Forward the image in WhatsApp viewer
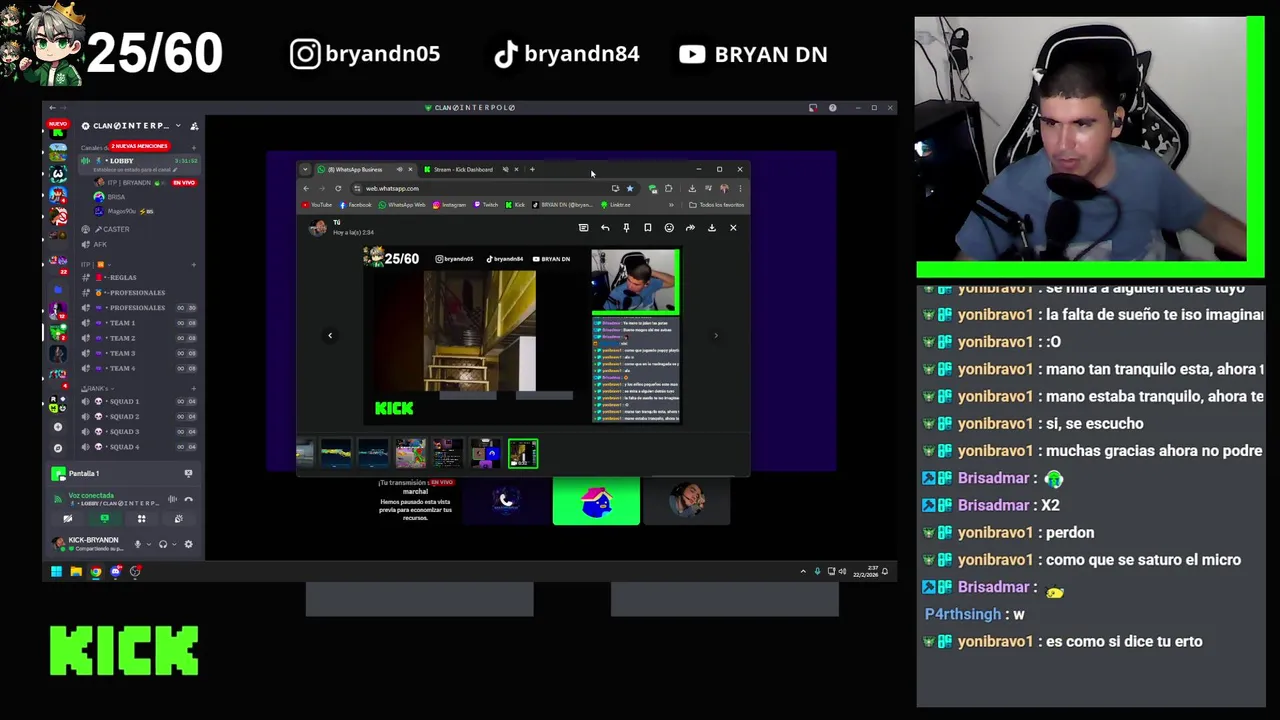 (x=690, y=228)
